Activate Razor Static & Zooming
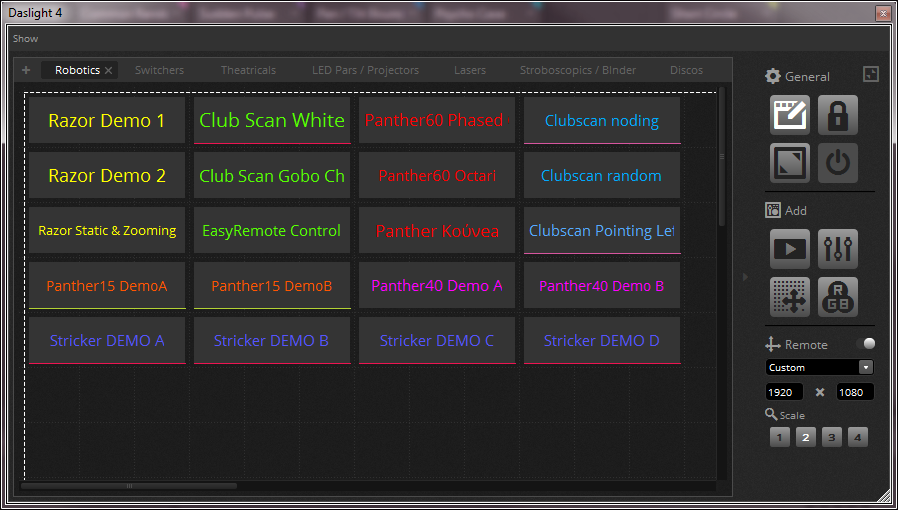Viewport: 898px width, 510px height. click(107, 230)
